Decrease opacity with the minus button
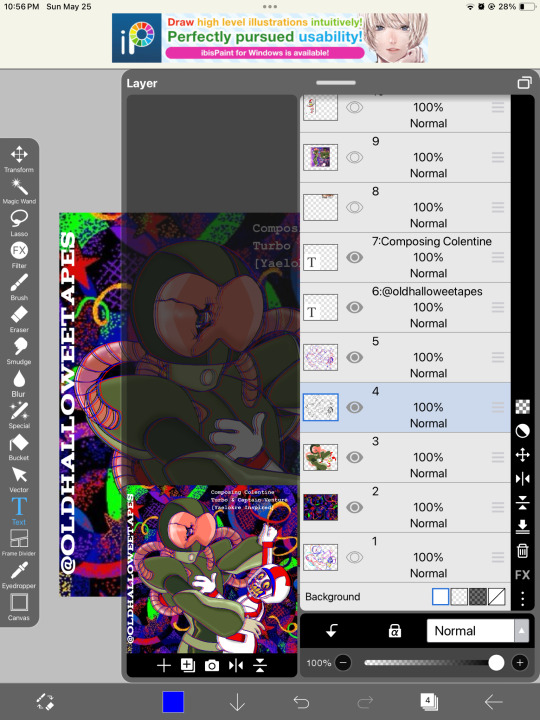 [x=343, y=663]
